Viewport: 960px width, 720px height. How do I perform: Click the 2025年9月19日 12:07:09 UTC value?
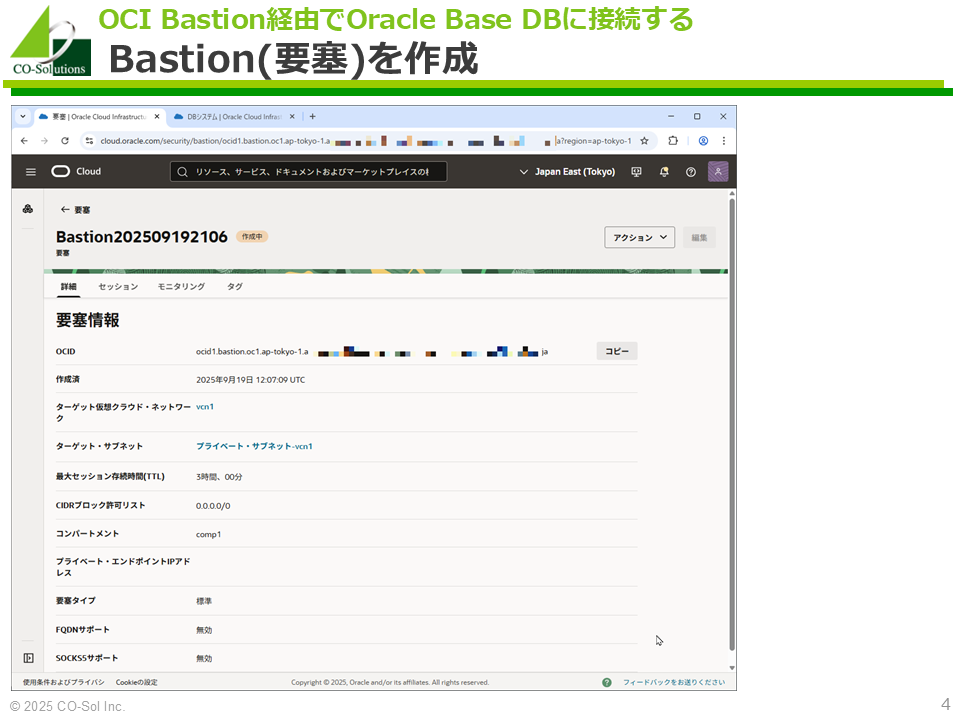coord(250,380)
